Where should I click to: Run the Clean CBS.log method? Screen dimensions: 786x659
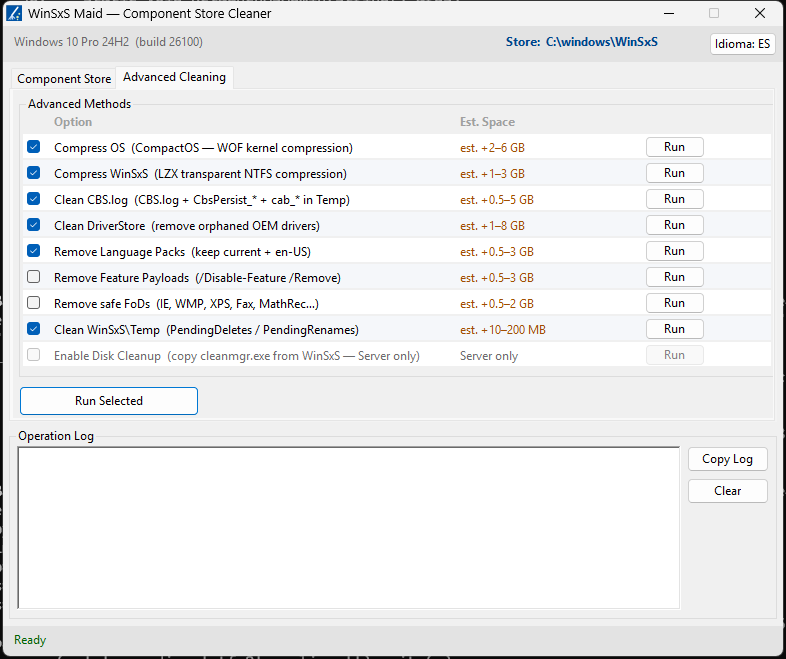(x=675, y=199)
